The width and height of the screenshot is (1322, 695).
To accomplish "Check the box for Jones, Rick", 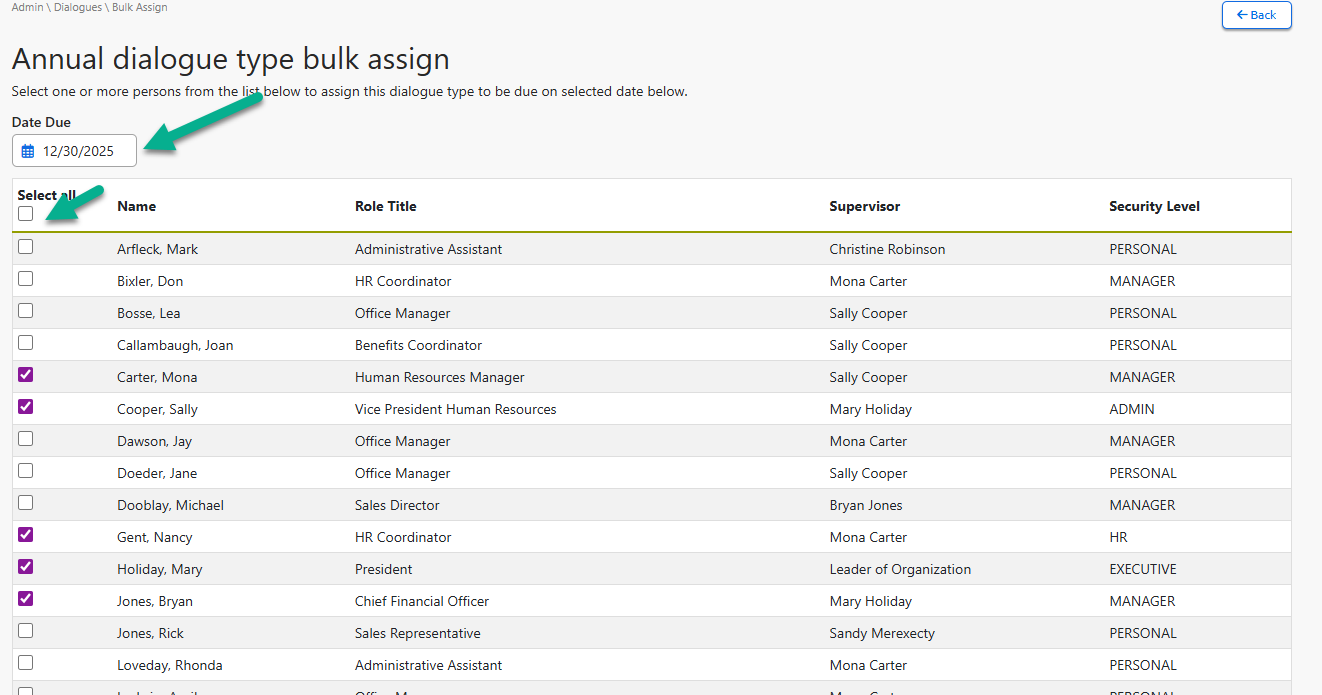I will (x=26, y=631).
